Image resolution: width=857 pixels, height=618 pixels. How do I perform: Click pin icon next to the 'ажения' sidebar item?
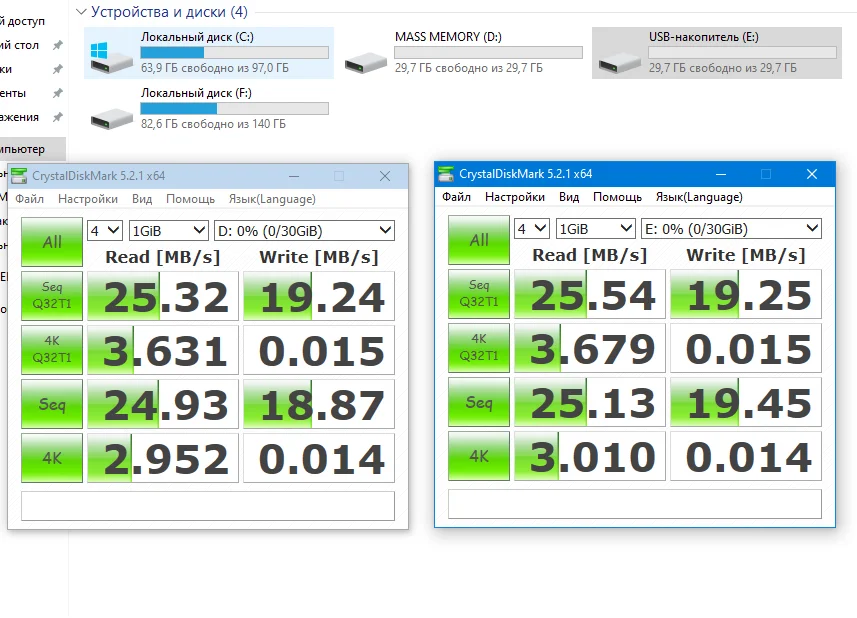57,117
